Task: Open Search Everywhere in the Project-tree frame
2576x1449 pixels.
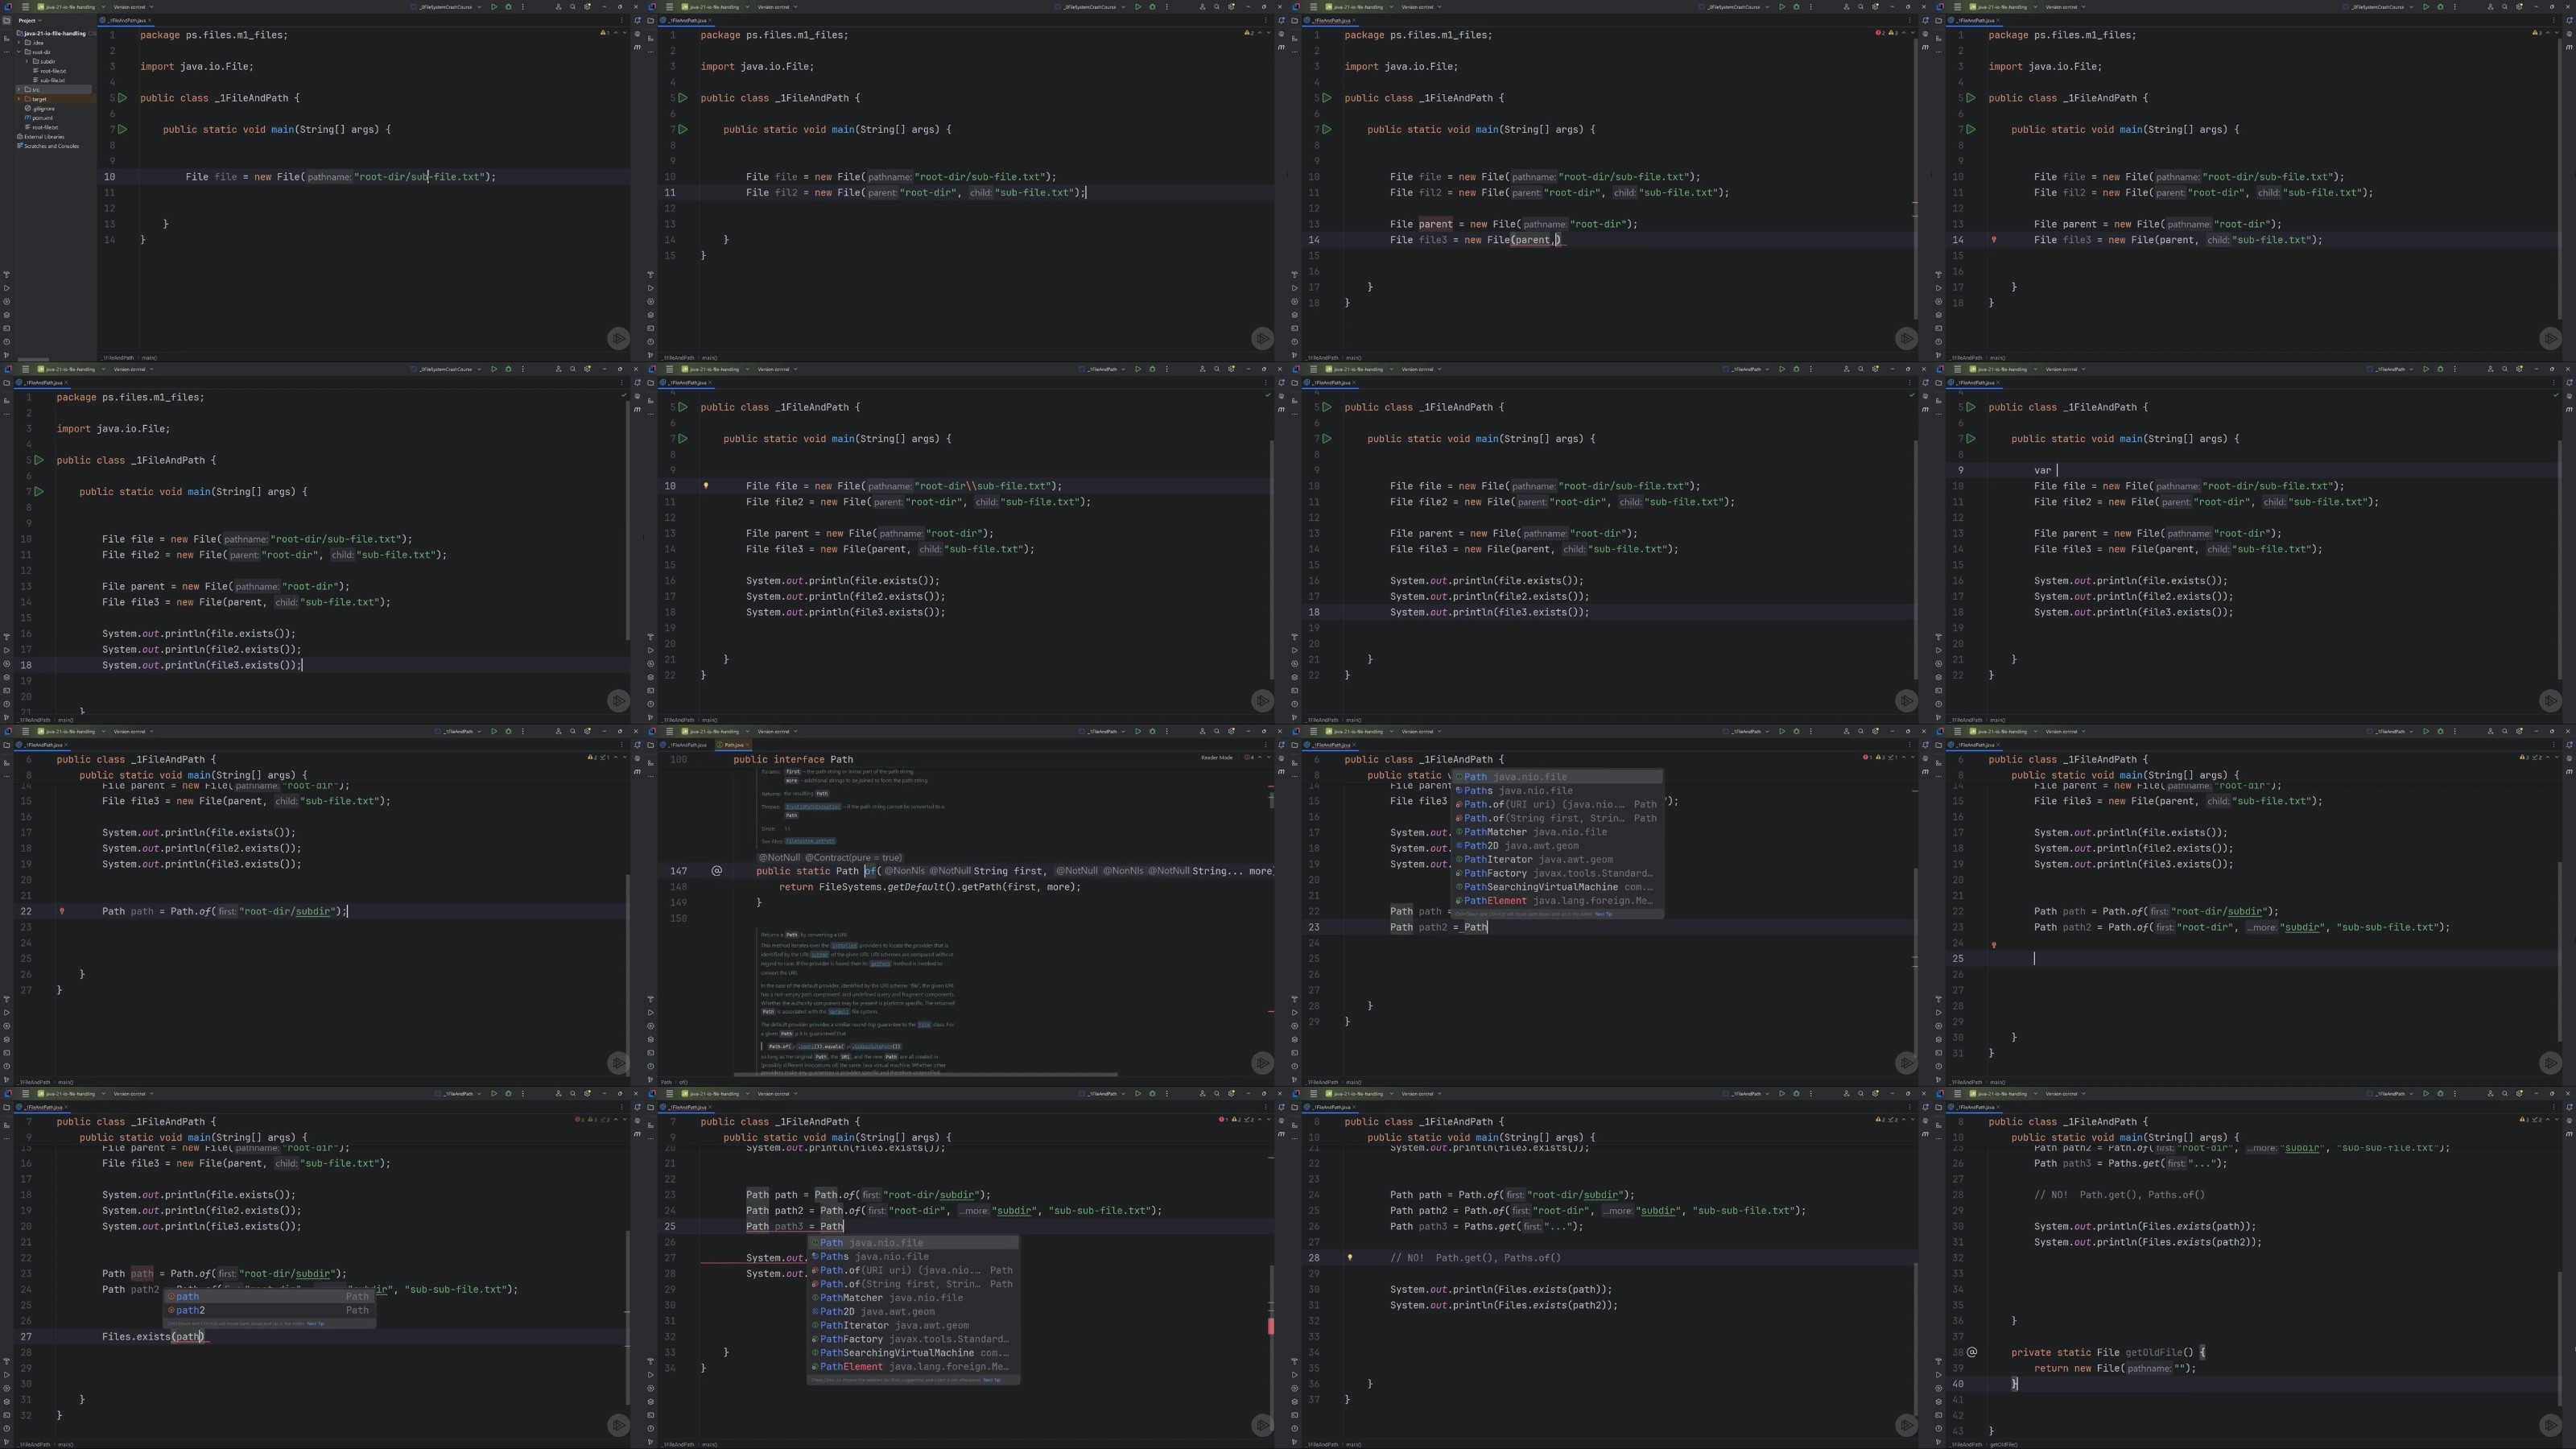Action: click(573, 7)
